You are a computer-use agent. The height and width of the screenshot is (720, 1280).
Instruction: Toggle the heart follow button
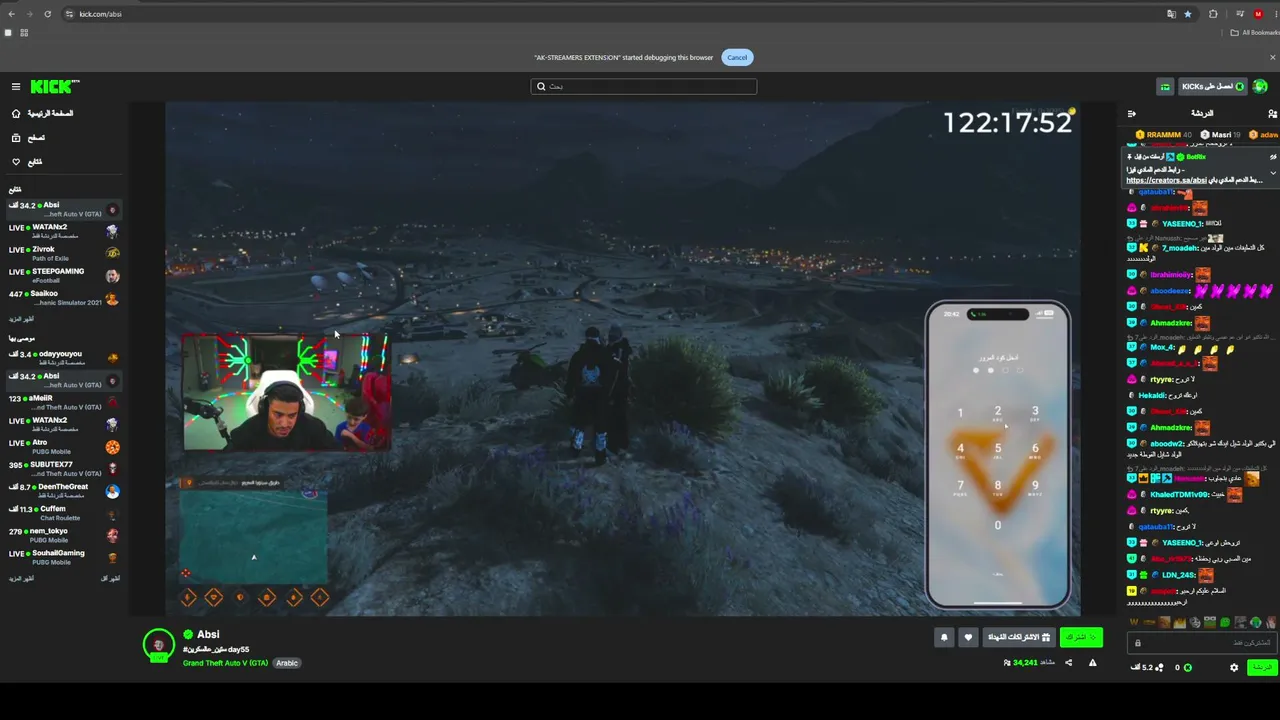pos(967,637)
